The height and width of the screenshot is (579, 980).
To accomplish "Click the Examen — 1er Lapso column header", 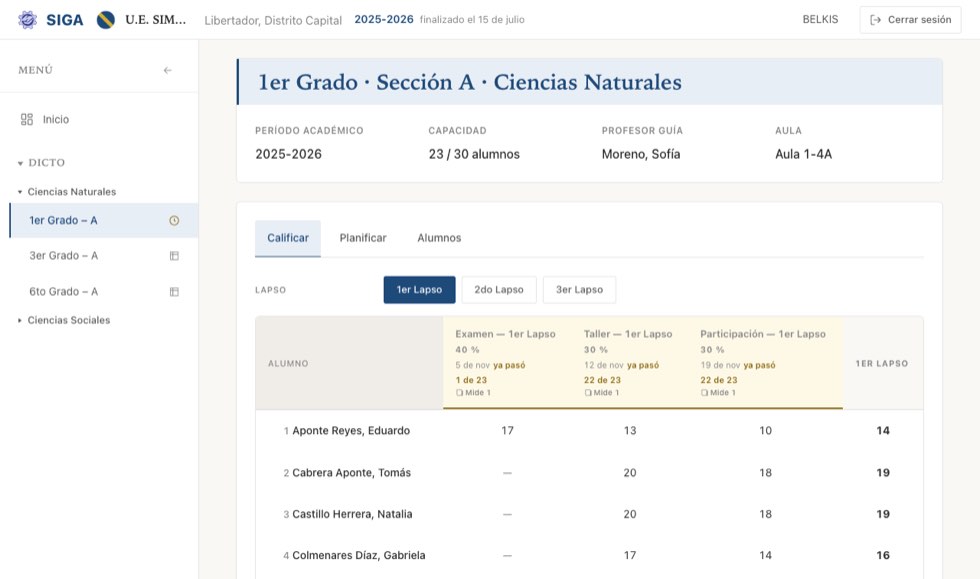I will click(505, 335).
